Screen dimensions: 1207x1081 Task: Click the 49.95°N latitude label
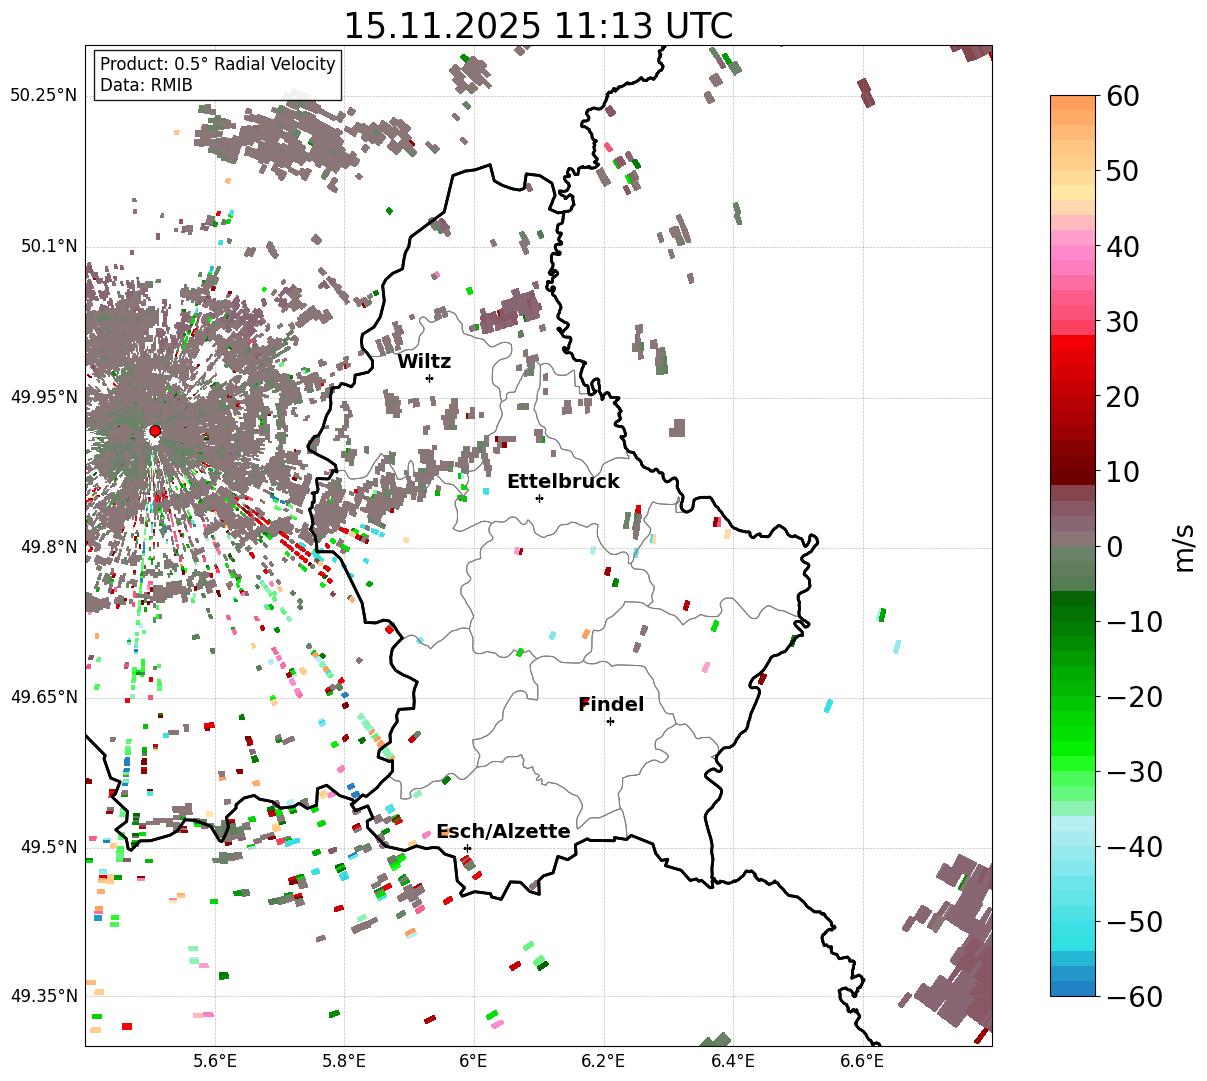tap(44, 397)
